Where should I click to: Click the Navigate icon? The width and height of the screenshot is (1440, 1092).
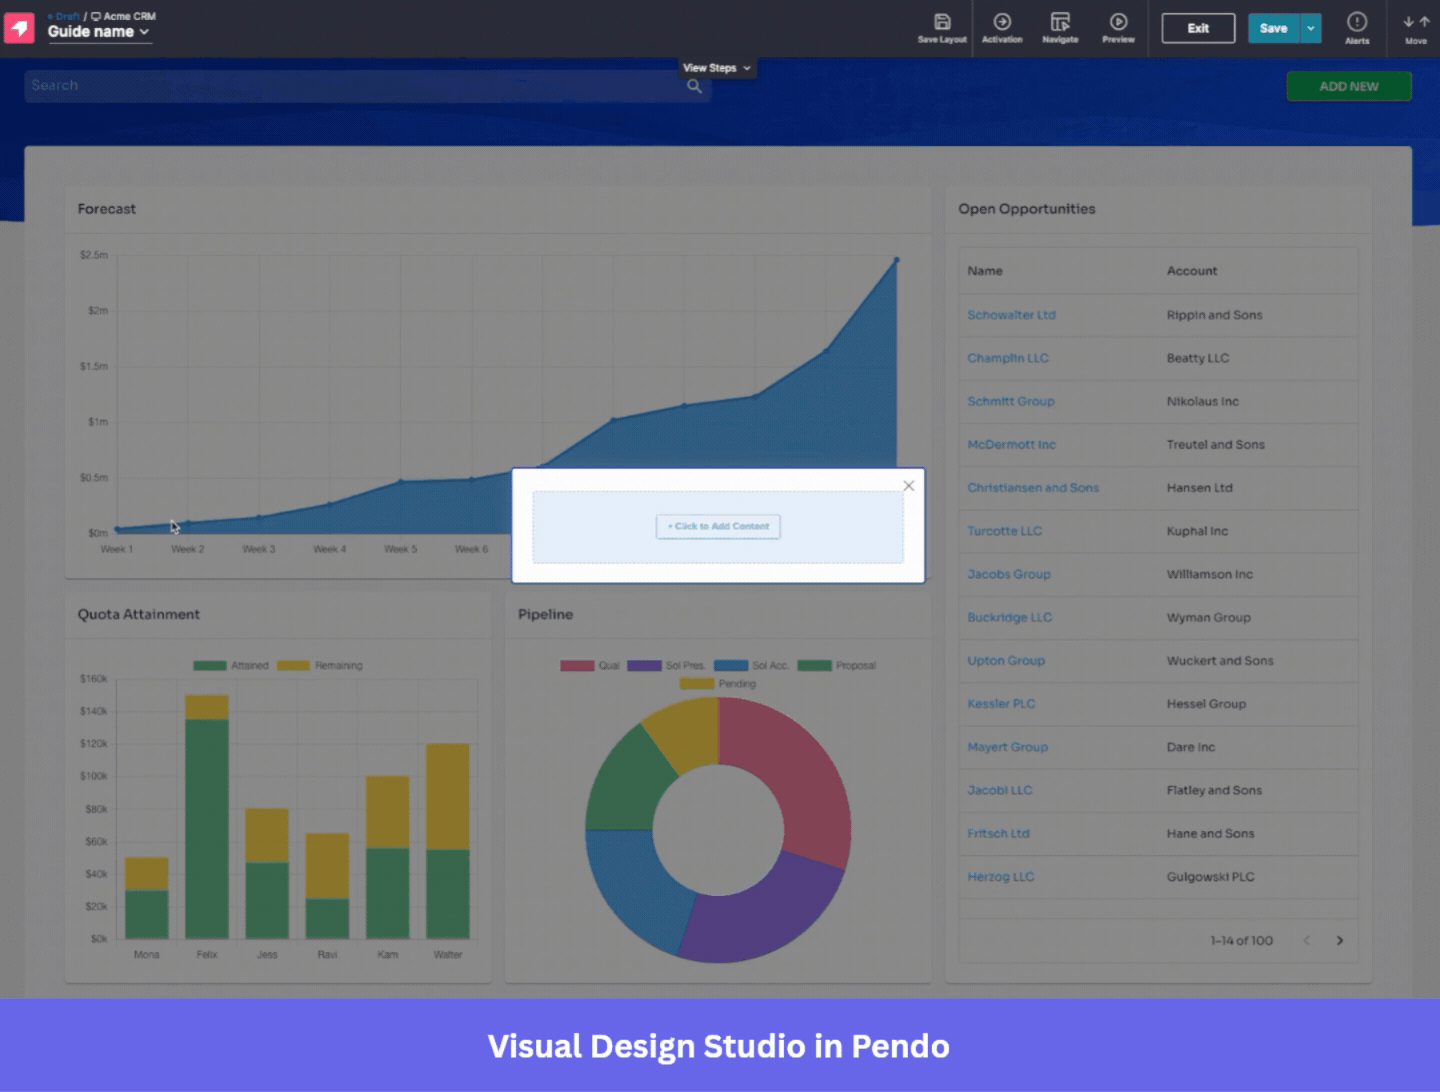pos(1060,28)
